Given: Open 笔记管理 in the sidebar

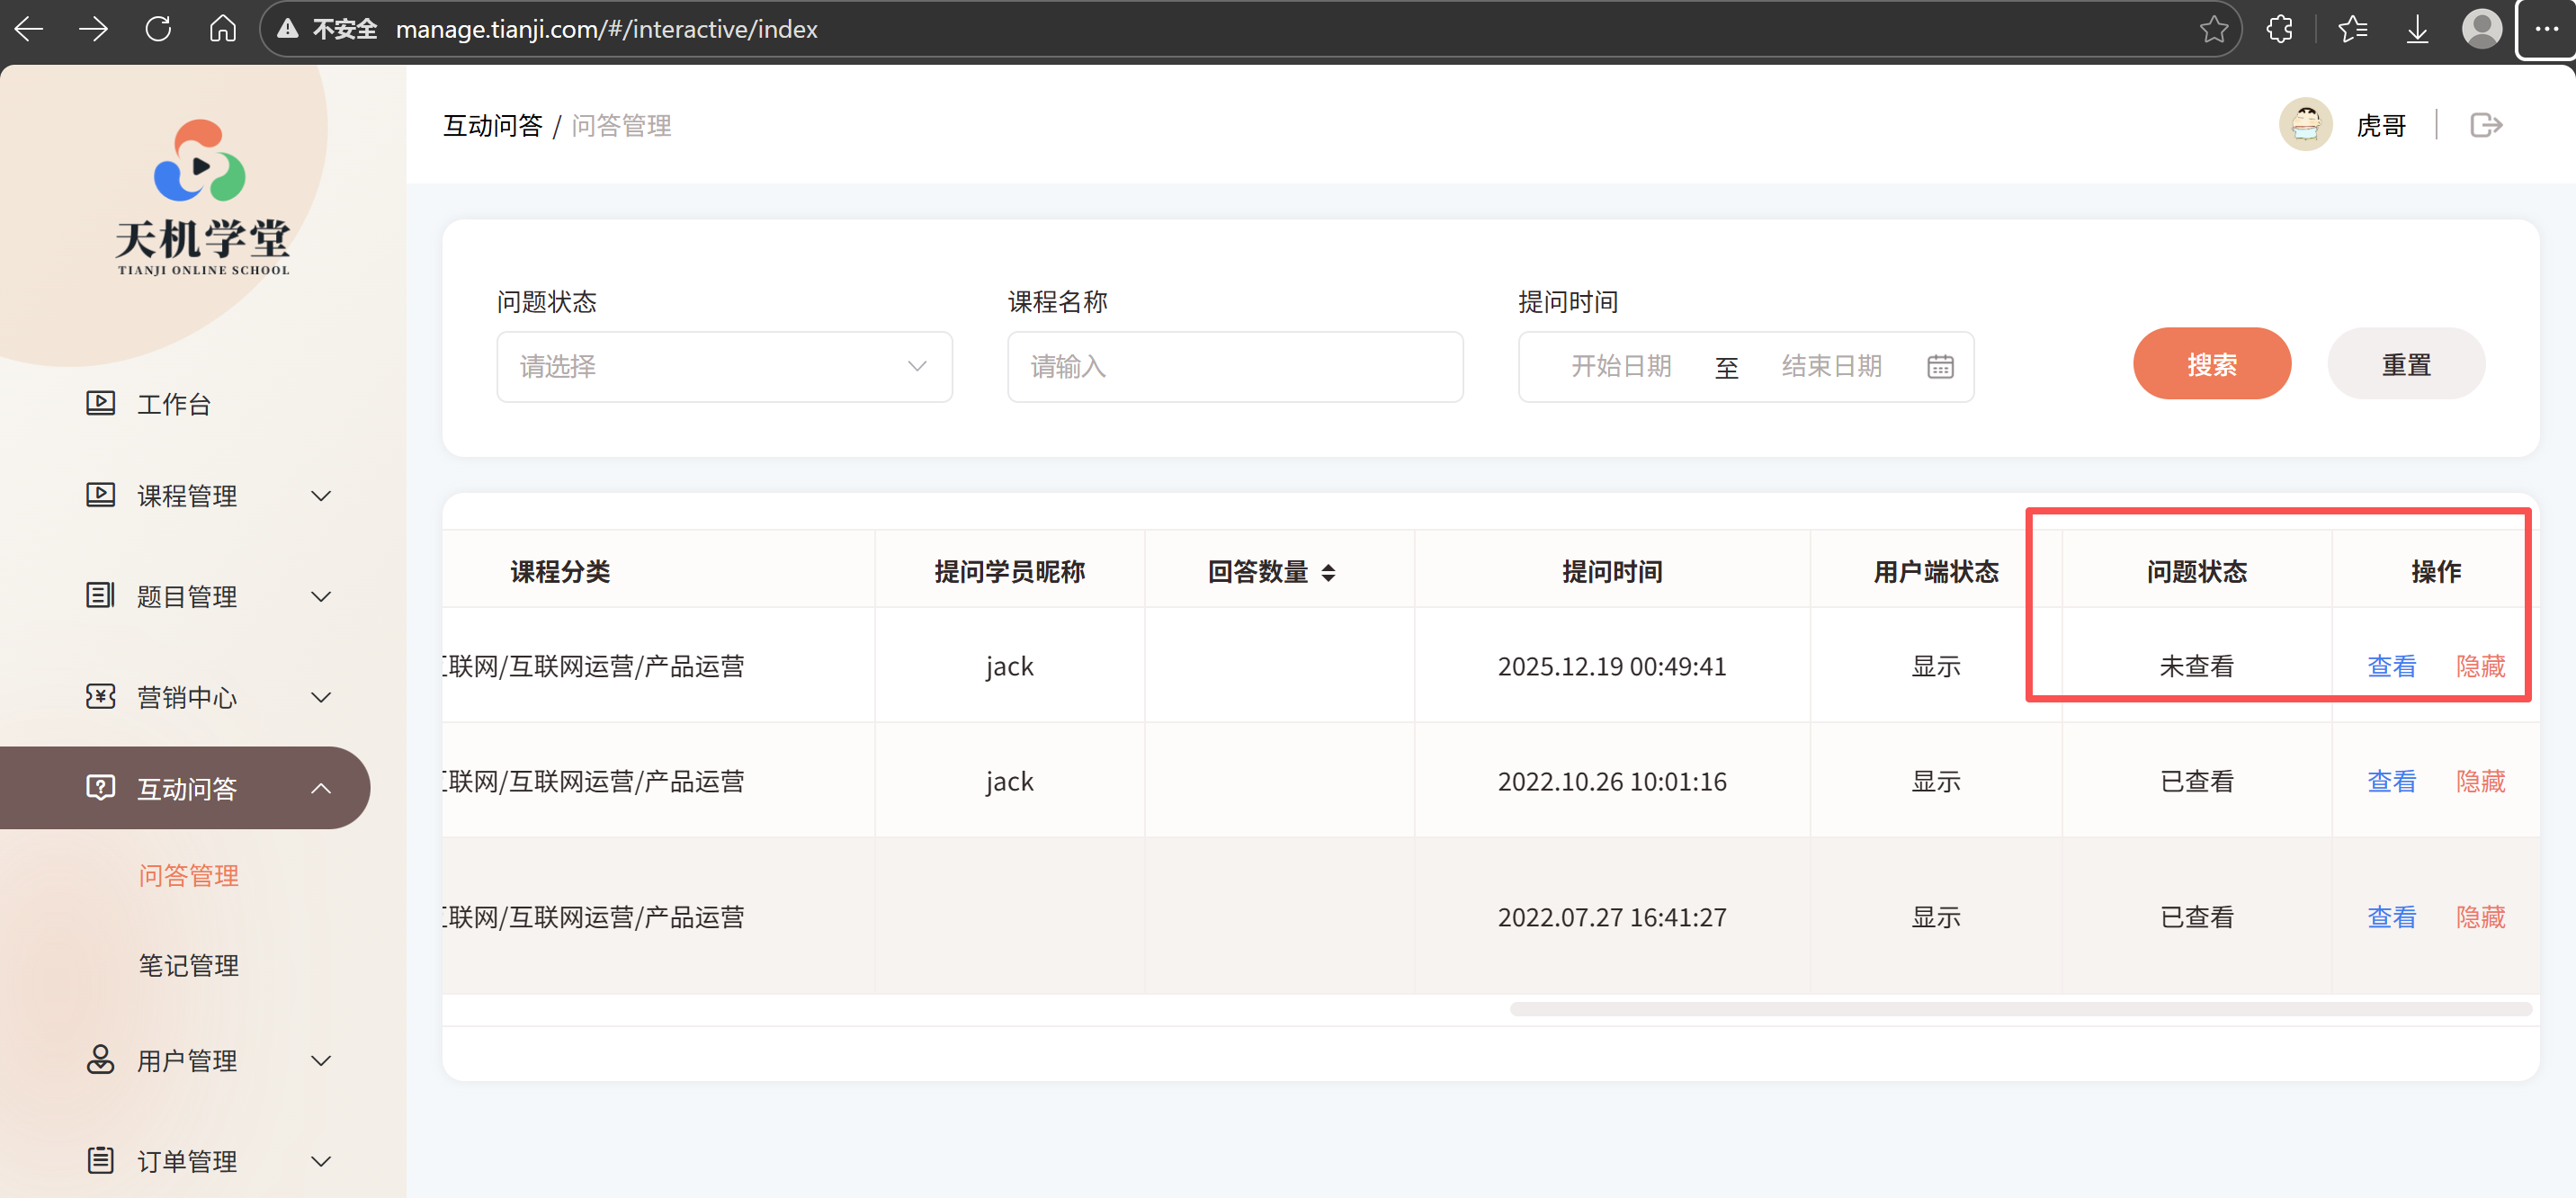Looking at the screenshot, I should click(188, 965).
